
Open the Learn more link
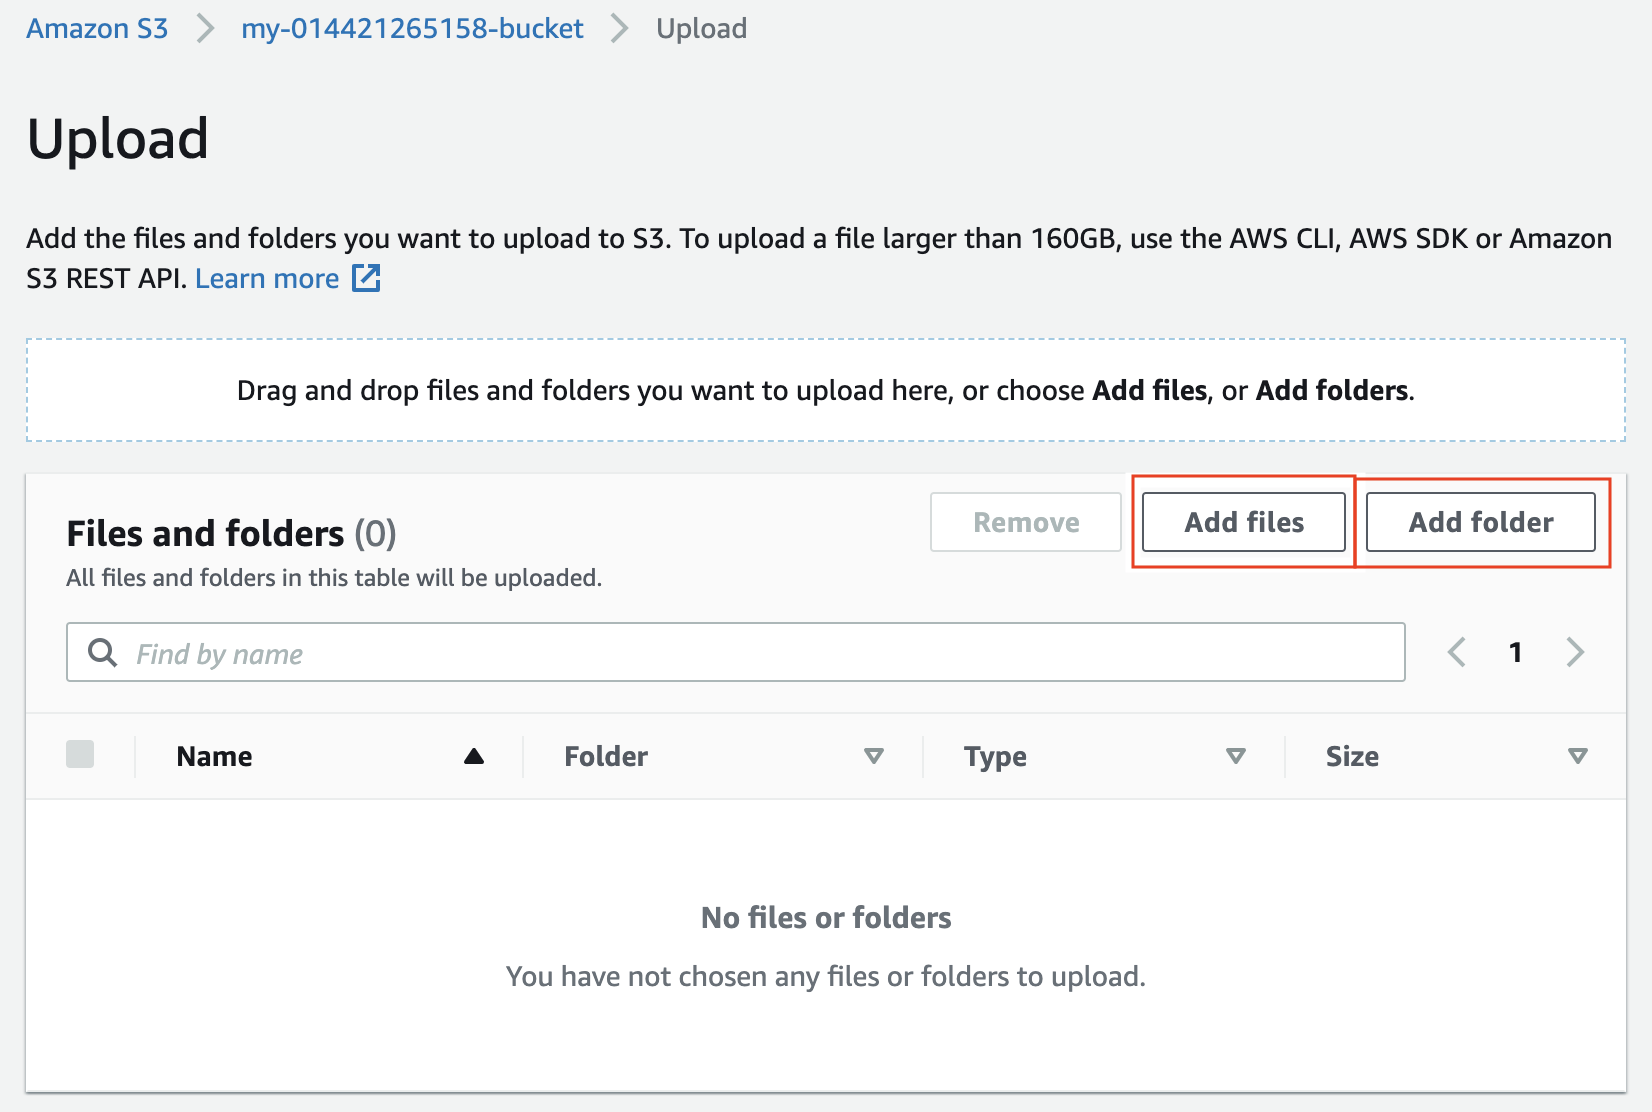pos(267,278)
